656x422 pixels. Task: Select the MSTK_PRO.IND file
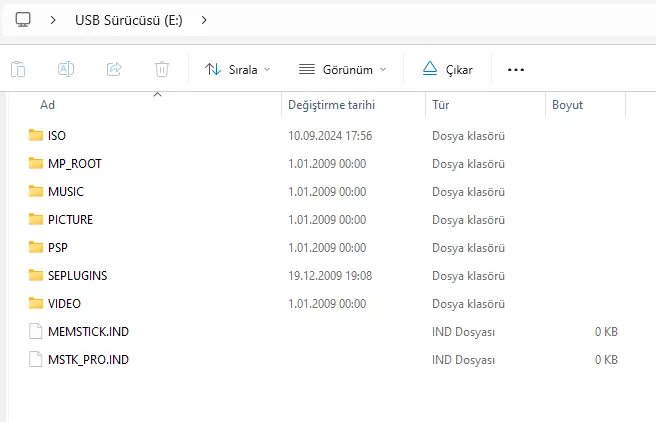click(88, 359)
